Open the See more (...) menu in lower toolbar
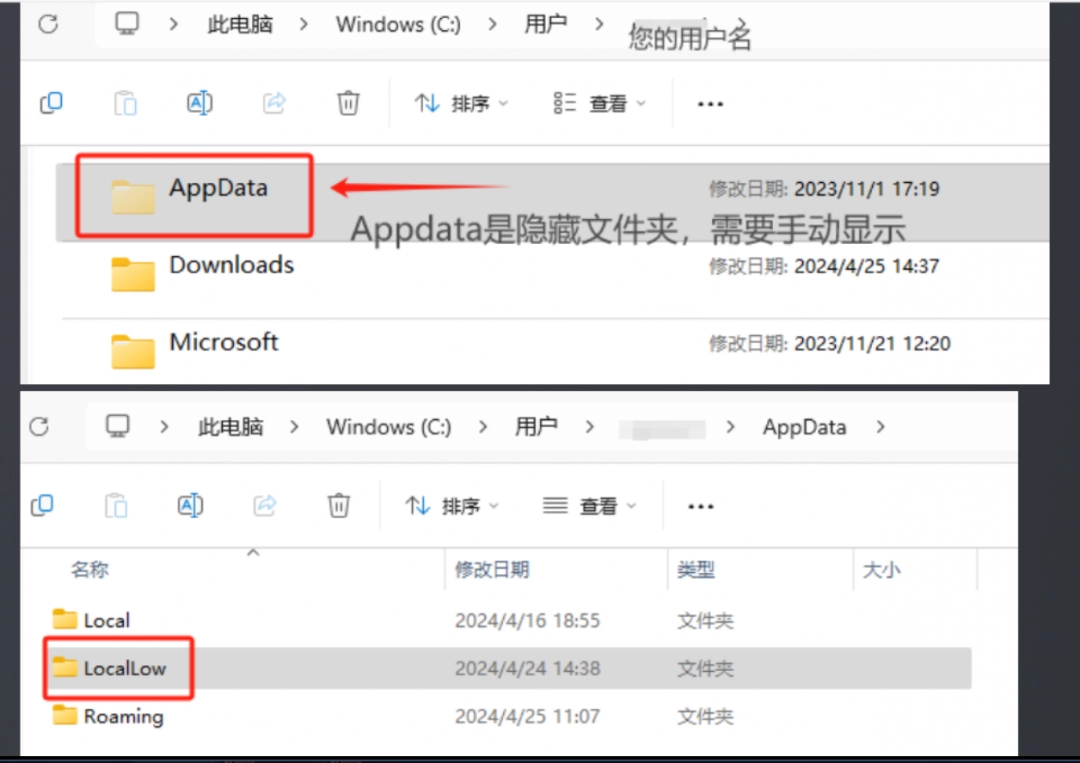 click(x=700, y=505)
